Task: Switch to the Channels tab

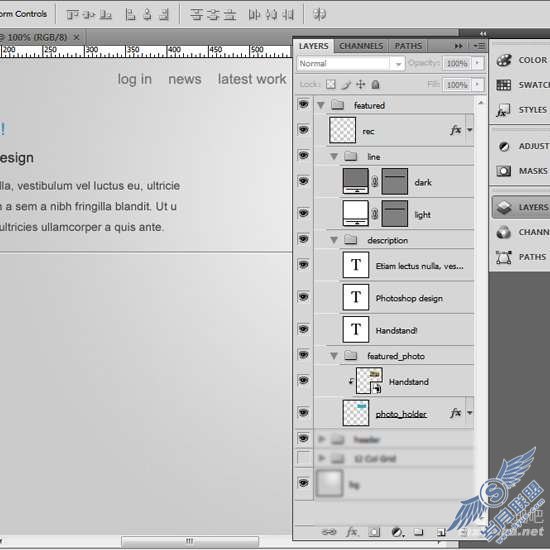Action: tap(361, 46)
